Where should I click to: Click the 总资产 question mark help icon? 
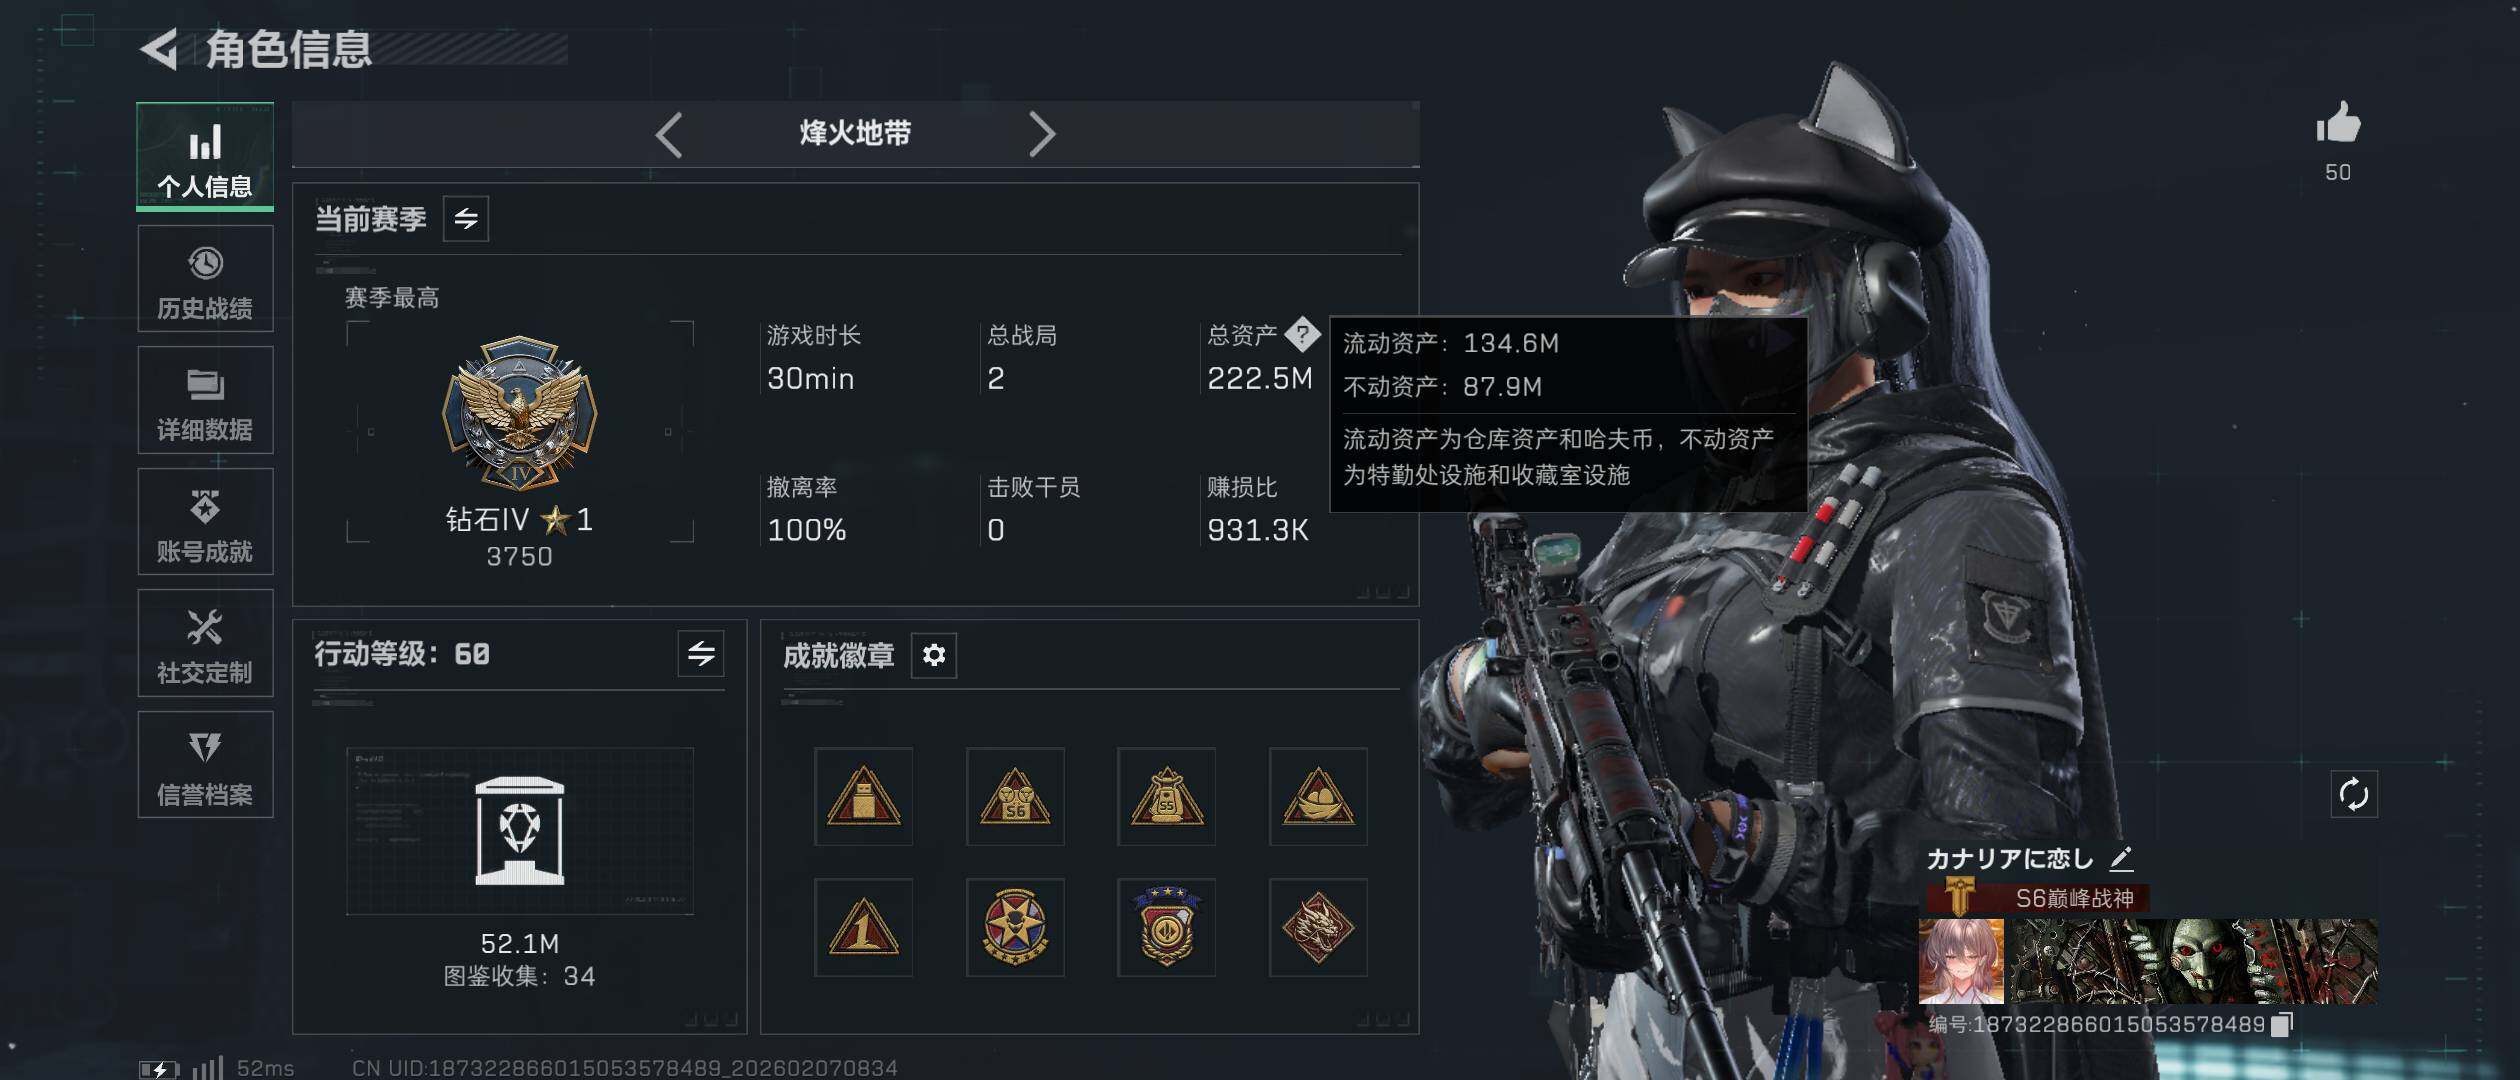tap(1302, 334)
